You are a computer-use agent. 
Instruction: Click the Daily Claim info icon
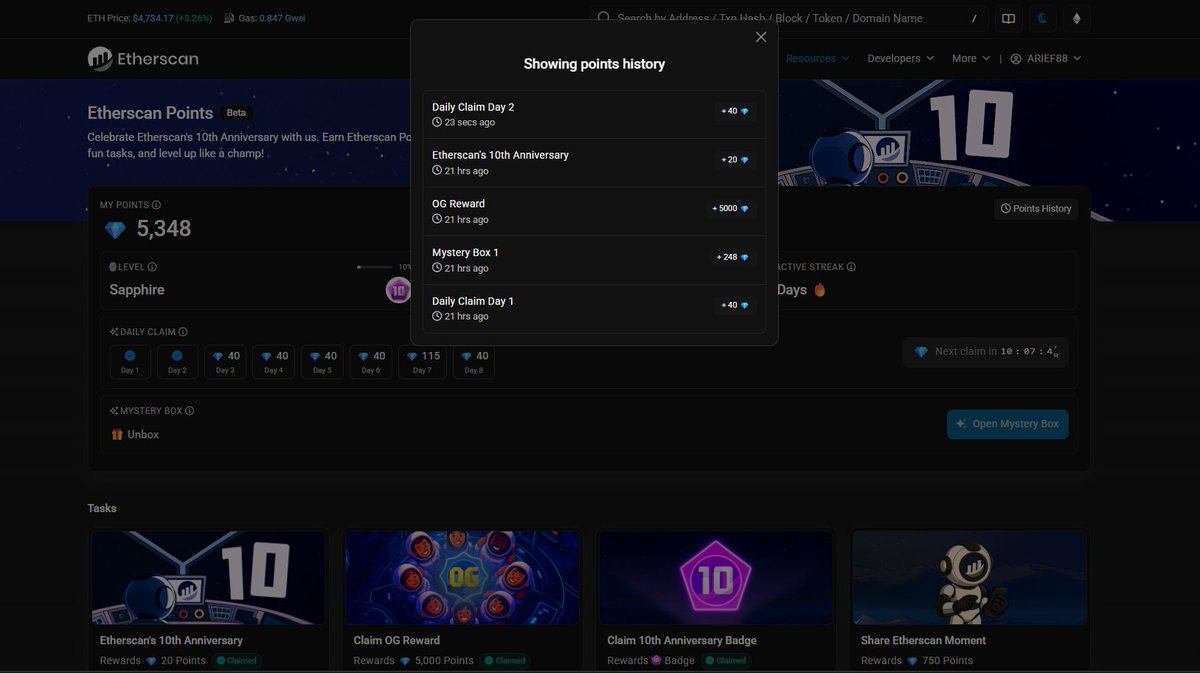[183, 332]
